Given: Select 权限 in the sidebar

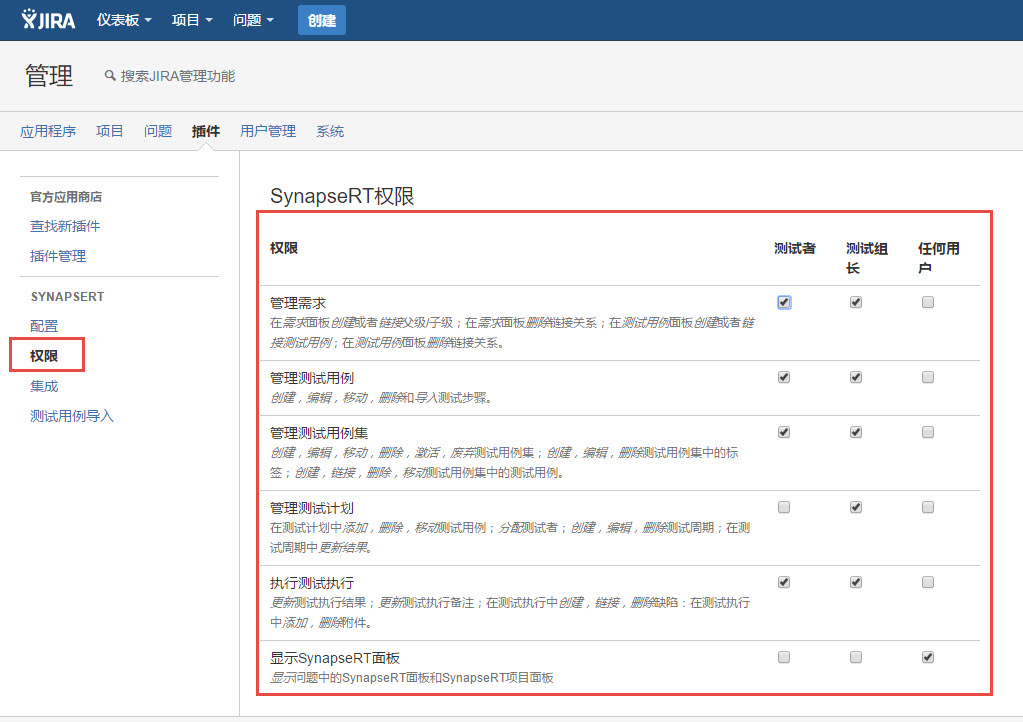Looking at the screenshot, I should click(x=44, y=356).
